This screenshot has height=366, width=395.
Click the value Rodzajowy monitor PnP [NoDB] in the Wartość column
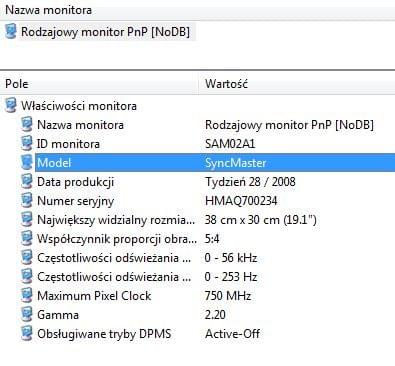289,125
